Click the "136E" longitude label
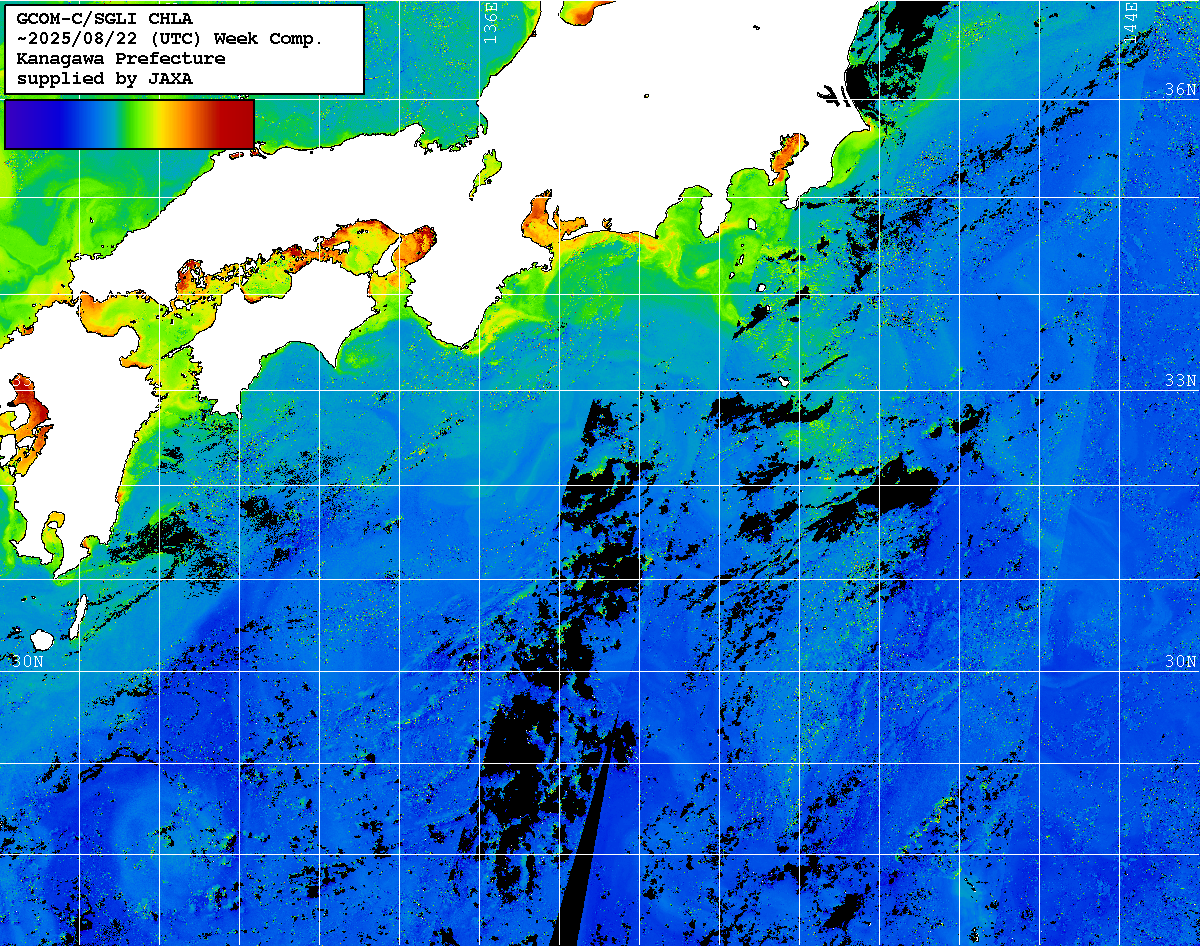 point(490,22)
